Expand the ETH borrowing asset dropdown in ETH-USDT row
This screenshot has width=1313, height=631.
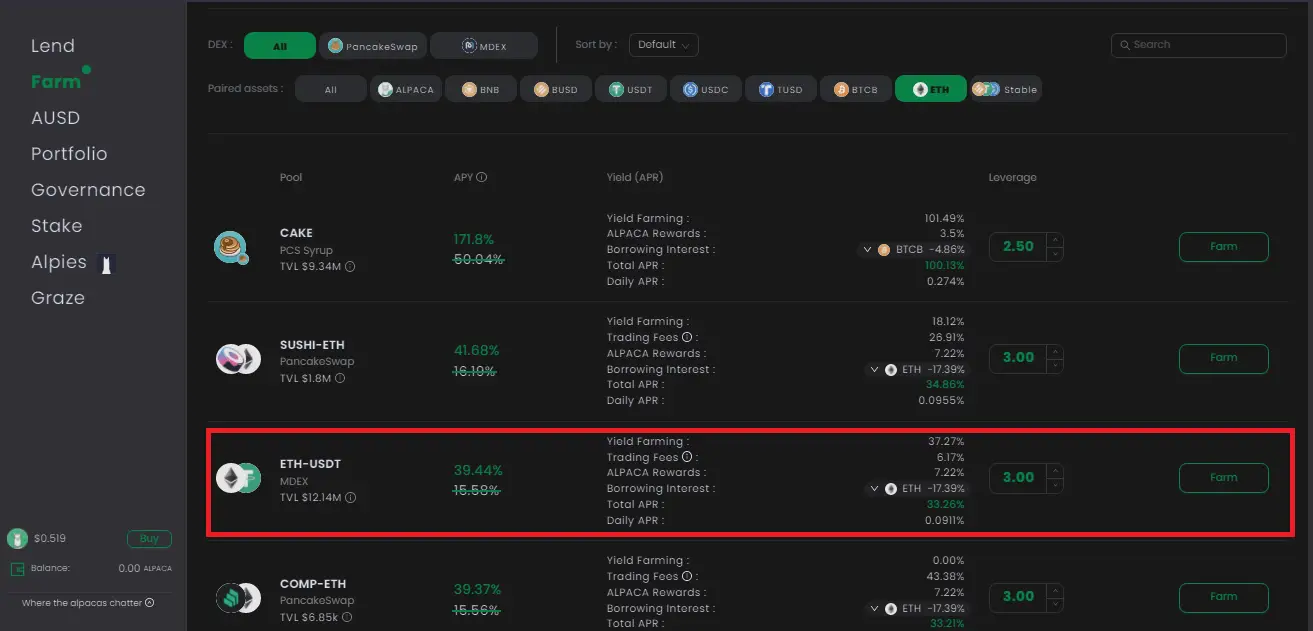click(875, 489)
